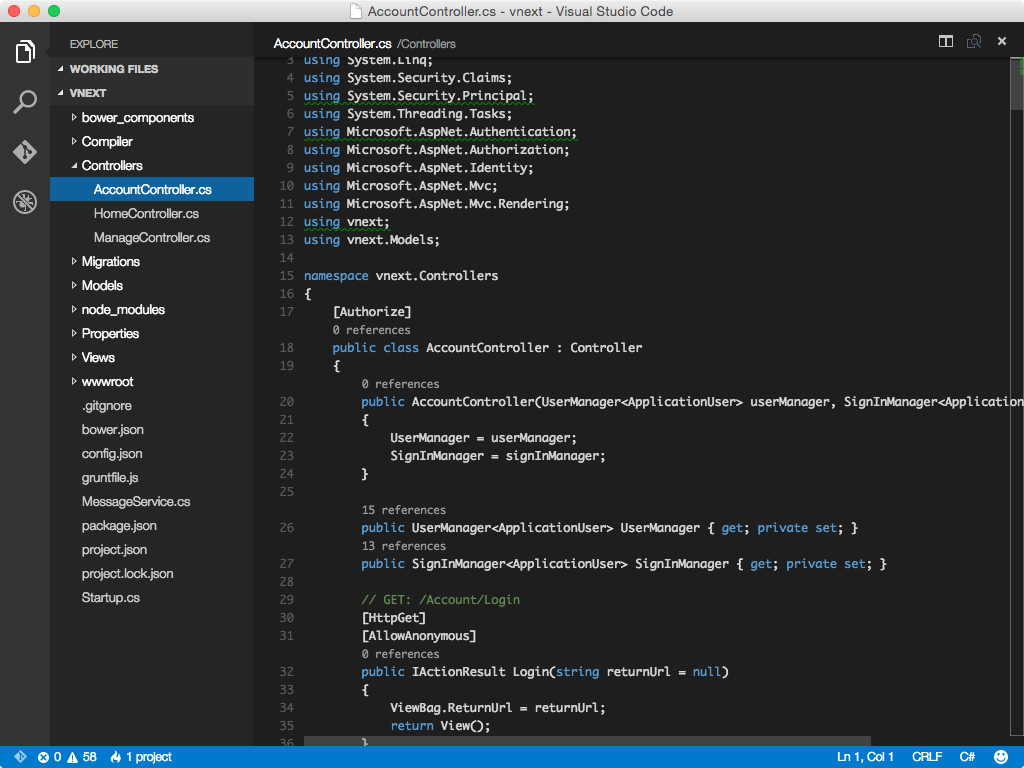Send feedback via the smiley icon
Screen dimensions: 1024x768
coord(1000,757)
